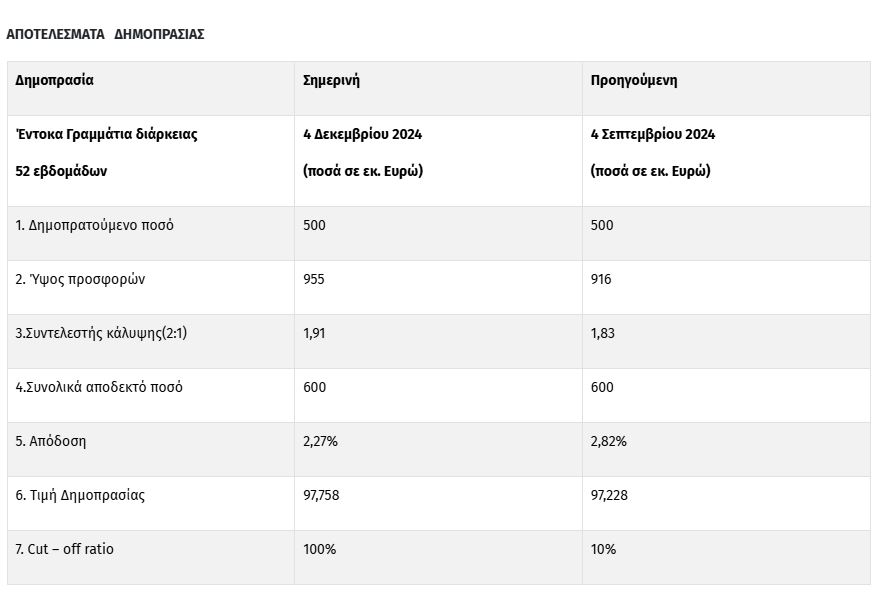Click the Προηγούμενη column header
This screenshot has height=616, width=879.
pos(634,81)
